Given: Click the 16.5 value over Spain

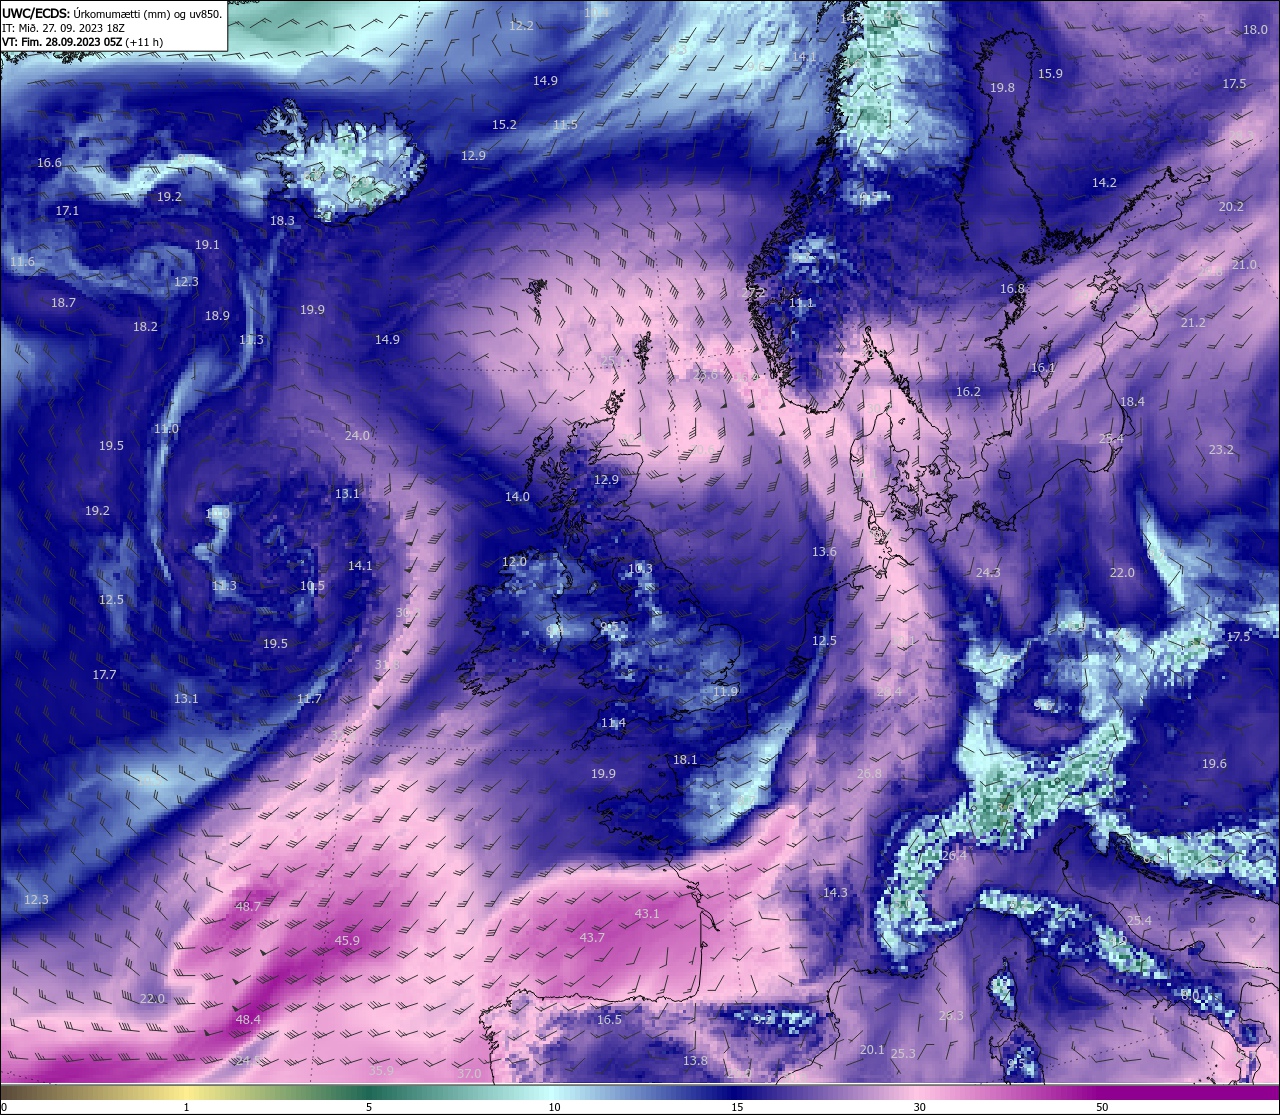Looking at the screenshot, I should (x=609, y=1020).
